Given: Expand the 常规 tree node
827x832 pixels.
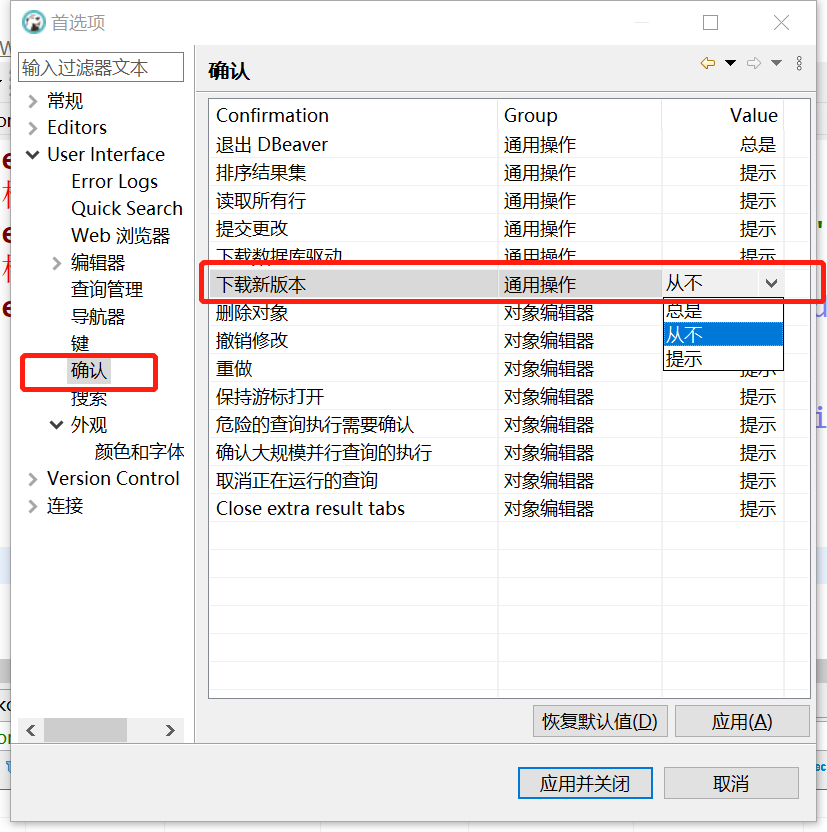Looking at the screenshot, I should click(x=33, y=101).
